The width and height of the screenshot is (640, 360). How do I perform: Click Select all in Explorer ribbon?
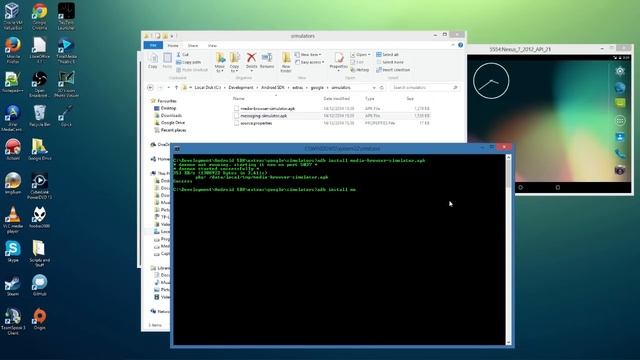pos(387,54)
